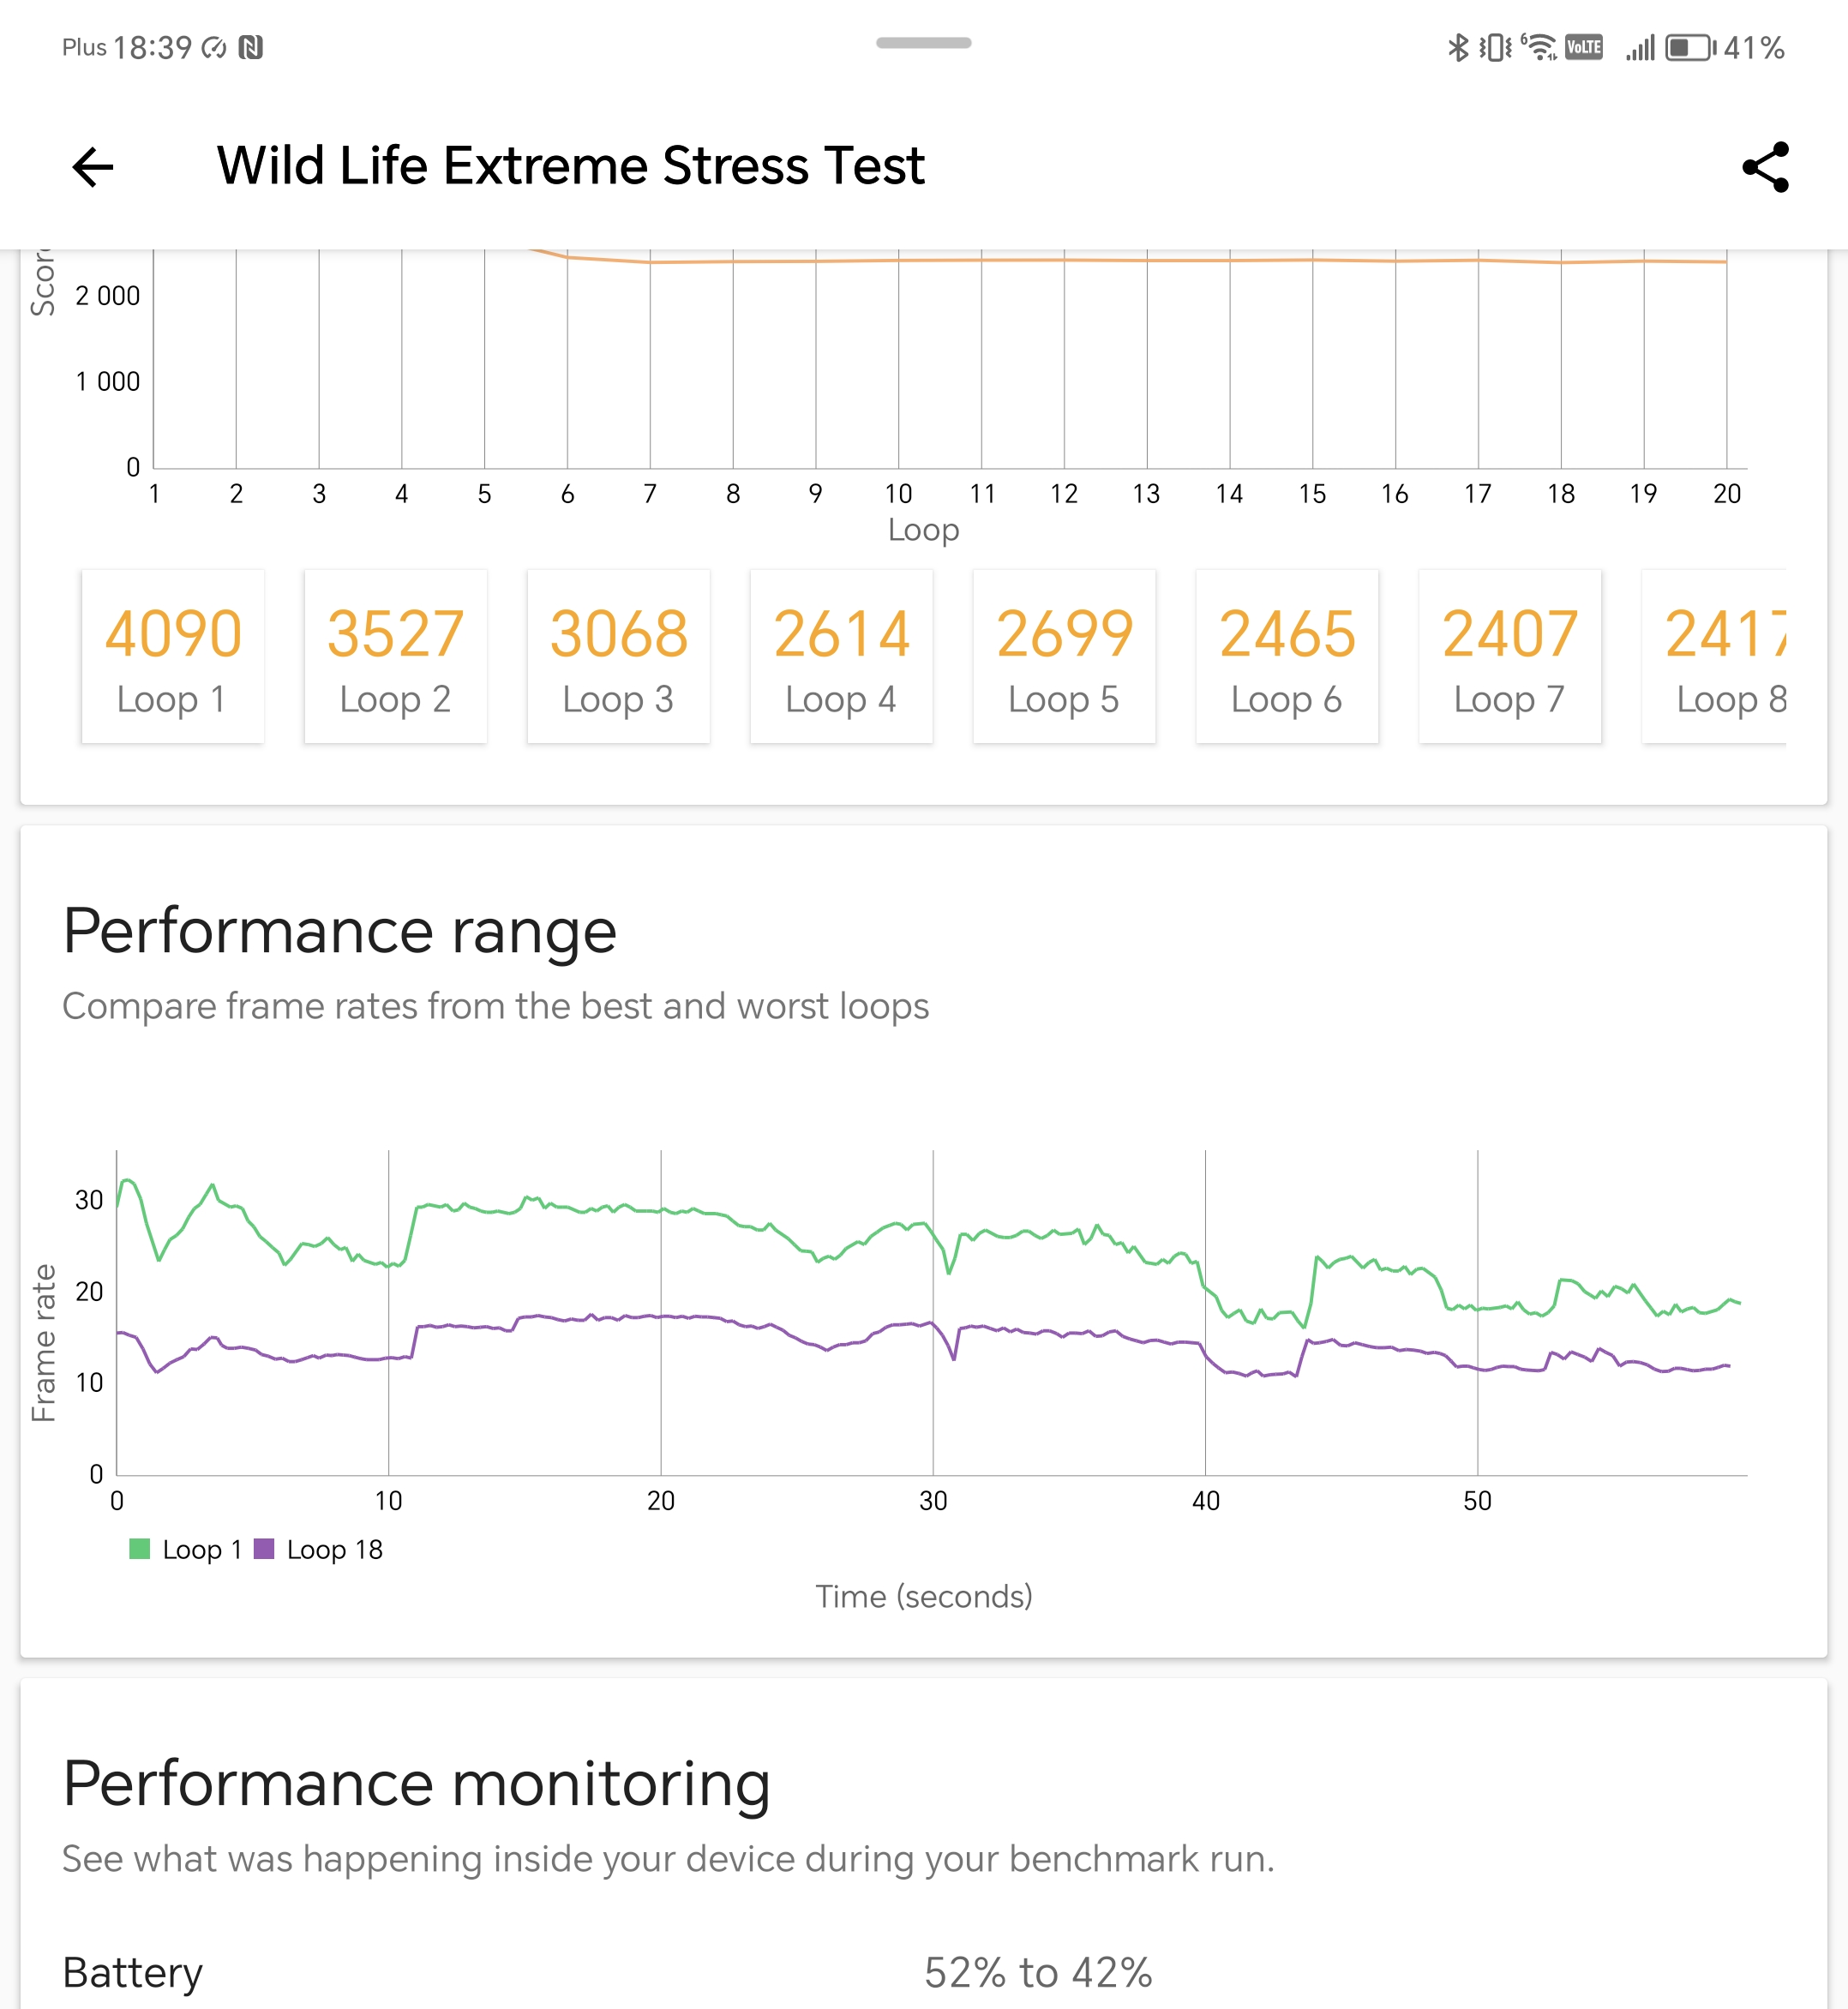Image resolution: width=1848 pixels, height=2009 pixels.
Task: Tap the Loop 5 score card 2699
Action: pos(1064,657)
